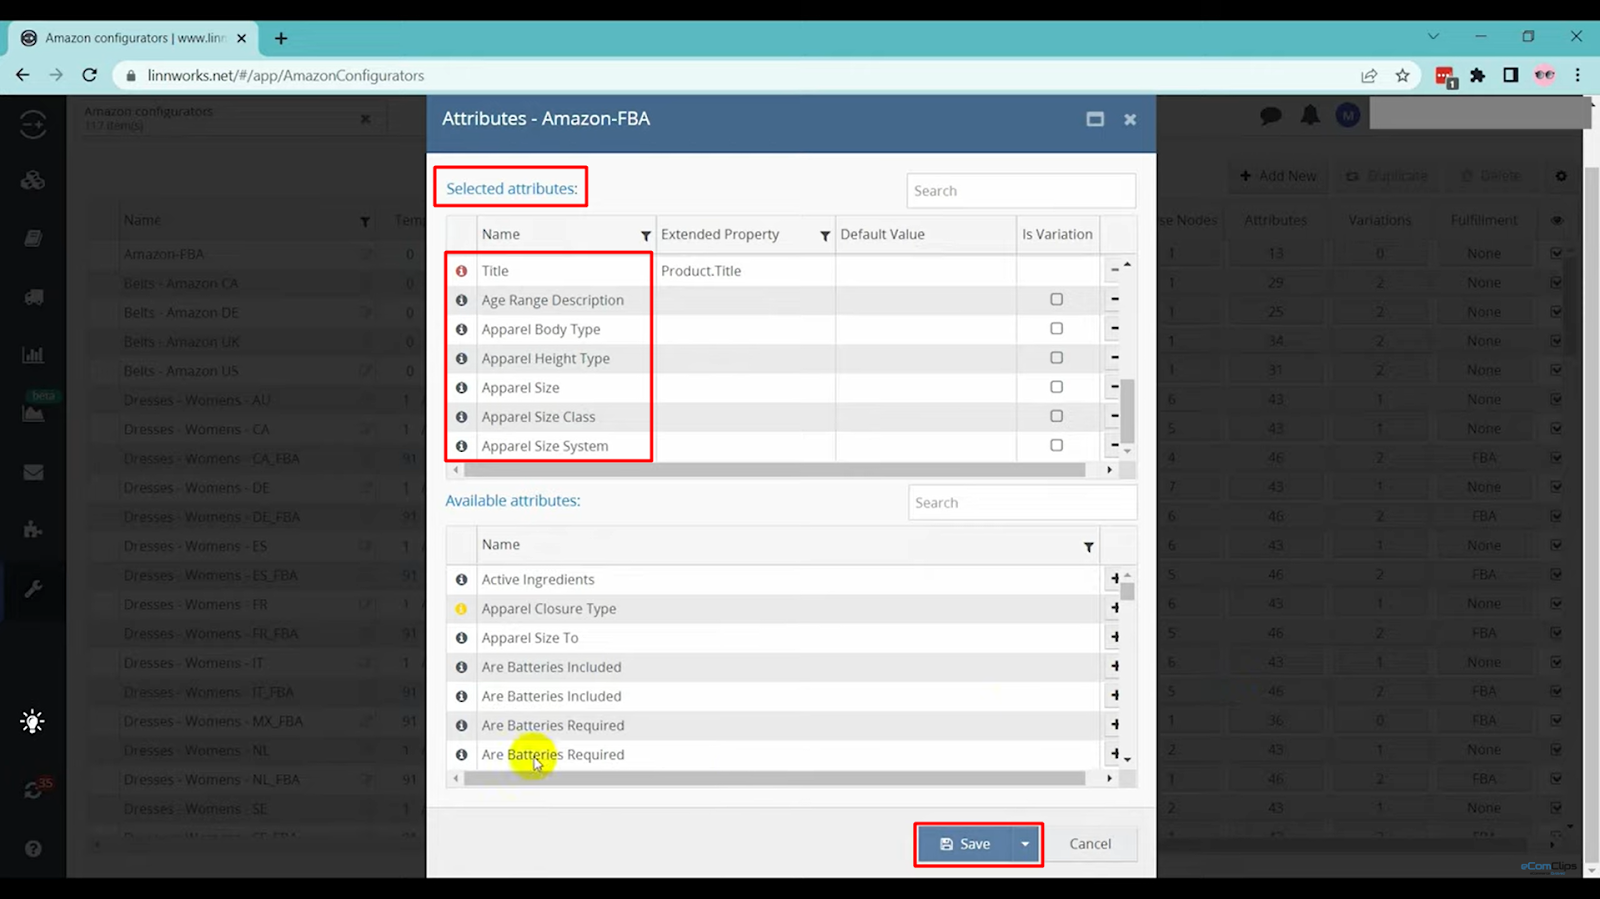Click Add New in the background page

1278,176
